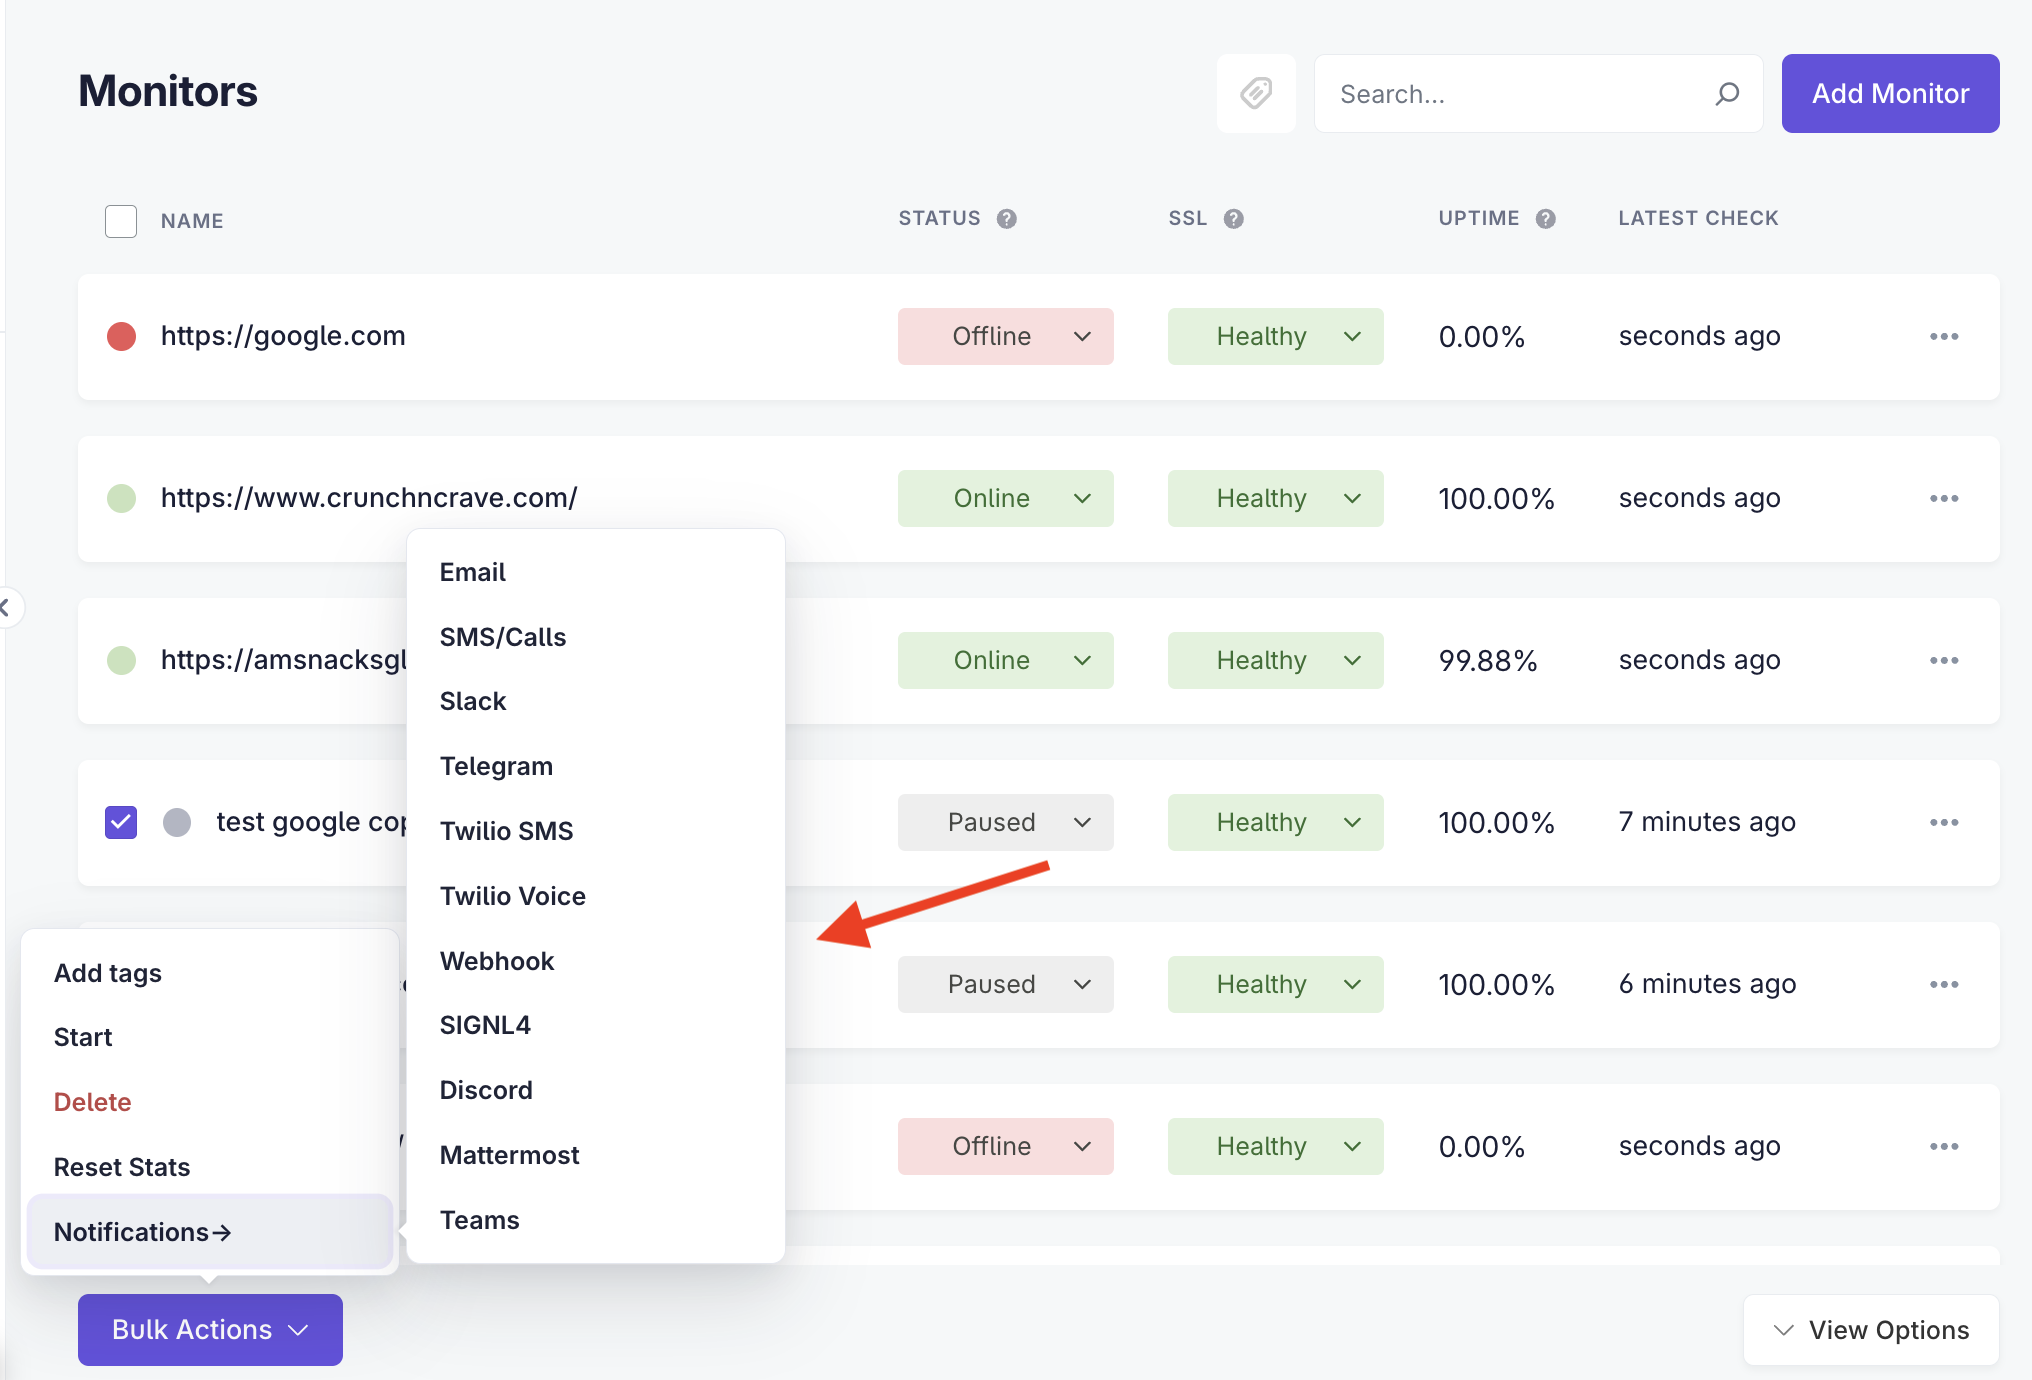The image size is (2032, 1380).
Task: Open the https://www.crunchncrave.com/ monitor
Action: point(369,498)
